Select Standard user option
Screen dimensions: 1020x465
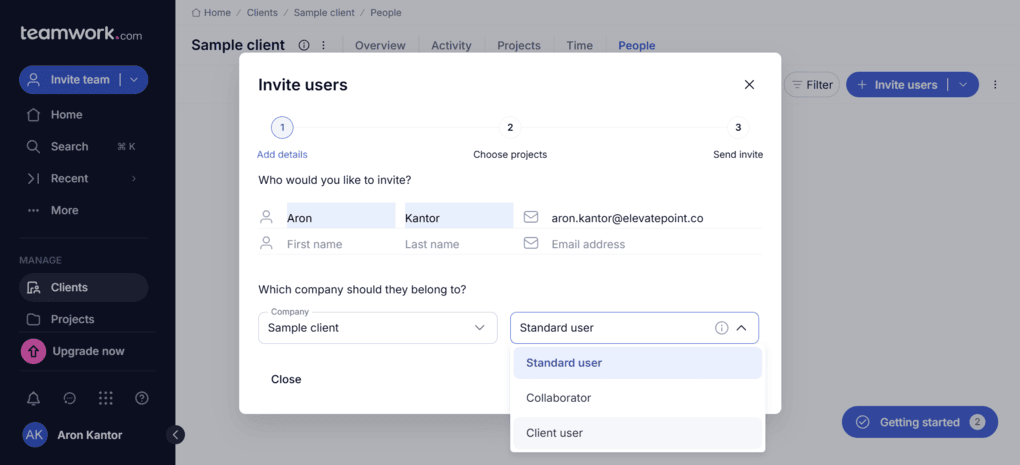638,363
